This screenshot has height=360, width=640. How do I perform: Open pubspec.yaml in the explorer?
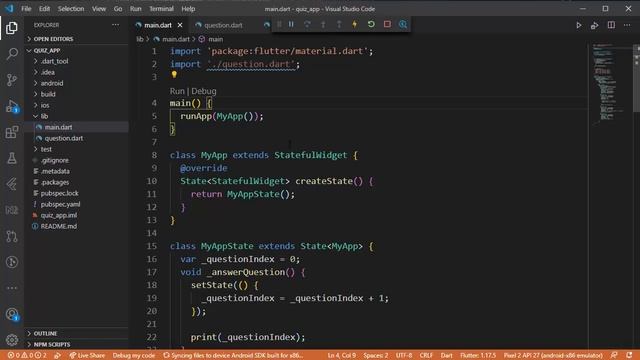(x=77, y=204)
